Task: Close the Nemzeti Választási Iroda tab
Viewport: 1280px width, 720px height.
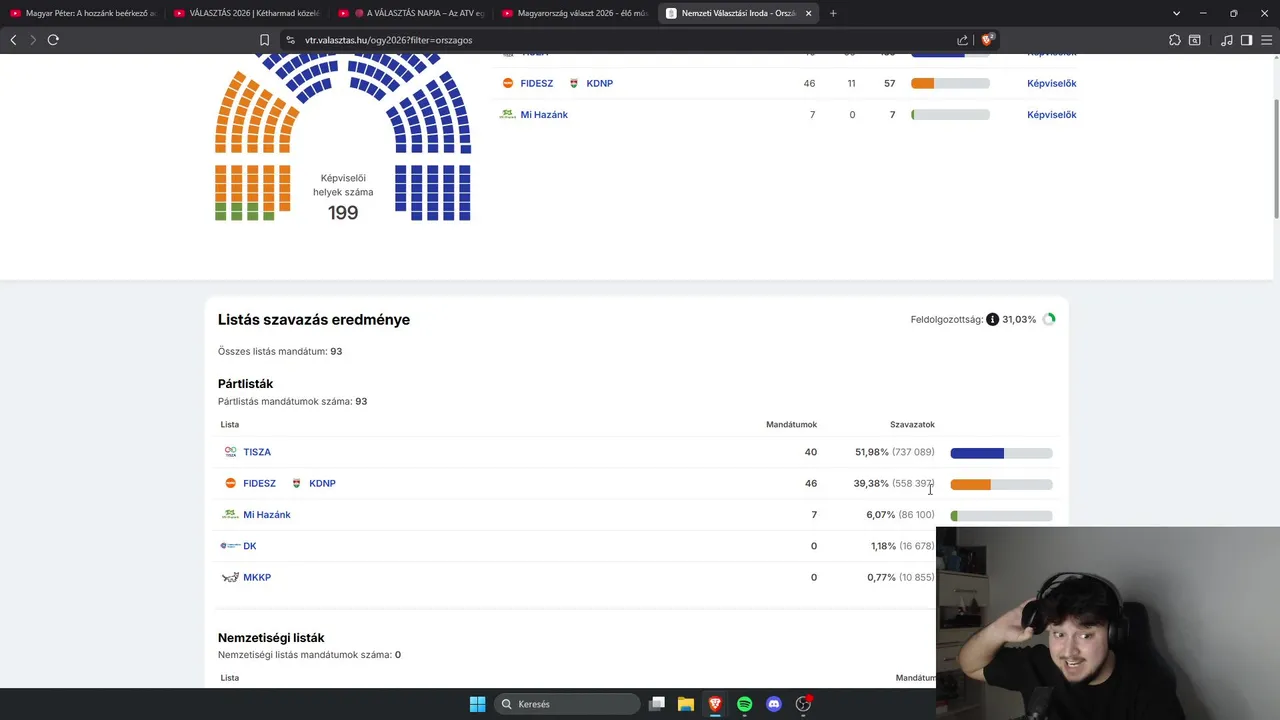Action: 808,13
